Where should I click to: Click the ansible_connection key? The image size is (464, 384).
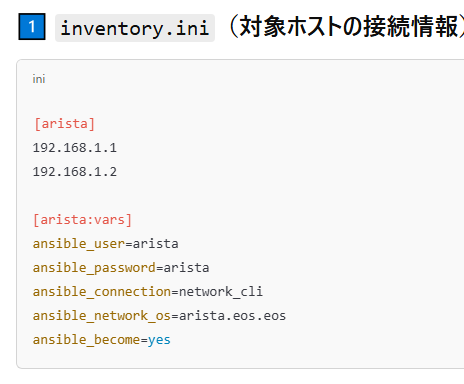click(102, 292)
